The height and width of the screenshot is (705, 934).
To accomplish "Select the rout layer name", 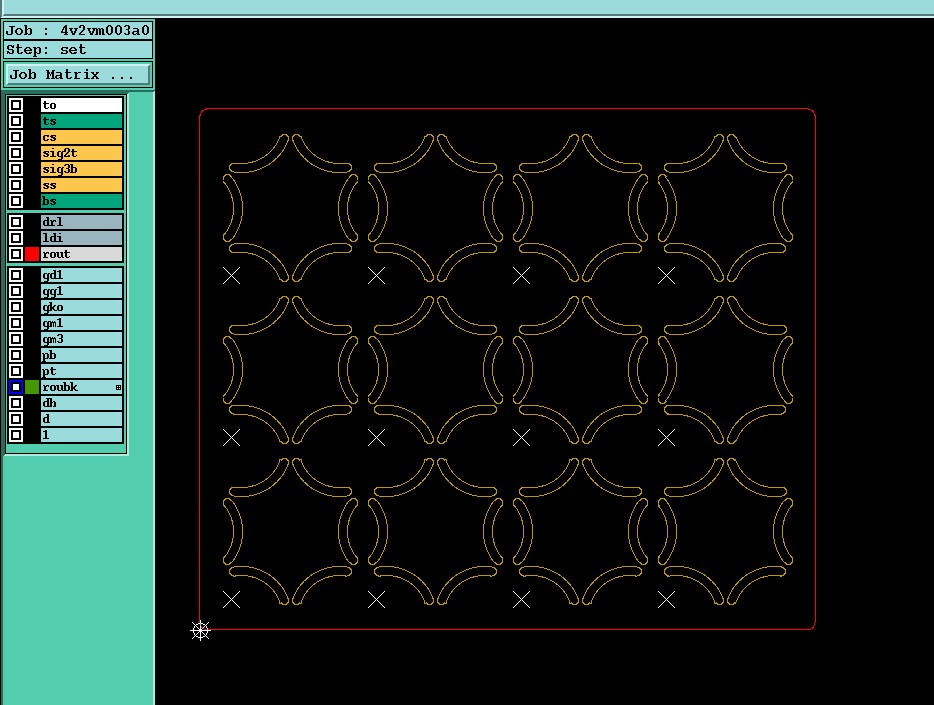I will coord(82,254).
